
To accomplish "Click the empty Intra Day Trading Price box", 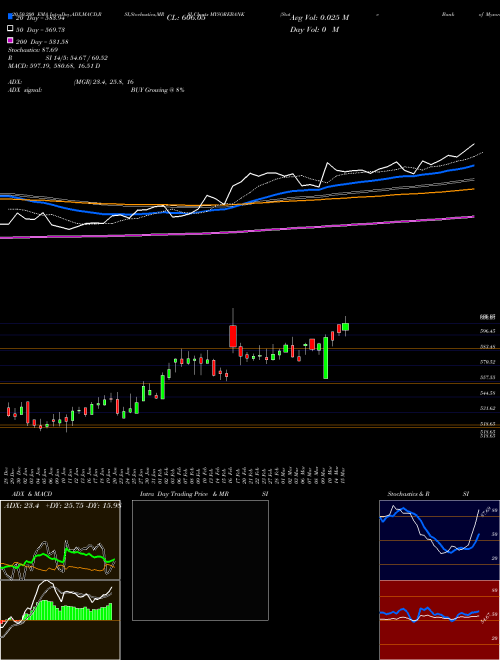I will point(200,560).
